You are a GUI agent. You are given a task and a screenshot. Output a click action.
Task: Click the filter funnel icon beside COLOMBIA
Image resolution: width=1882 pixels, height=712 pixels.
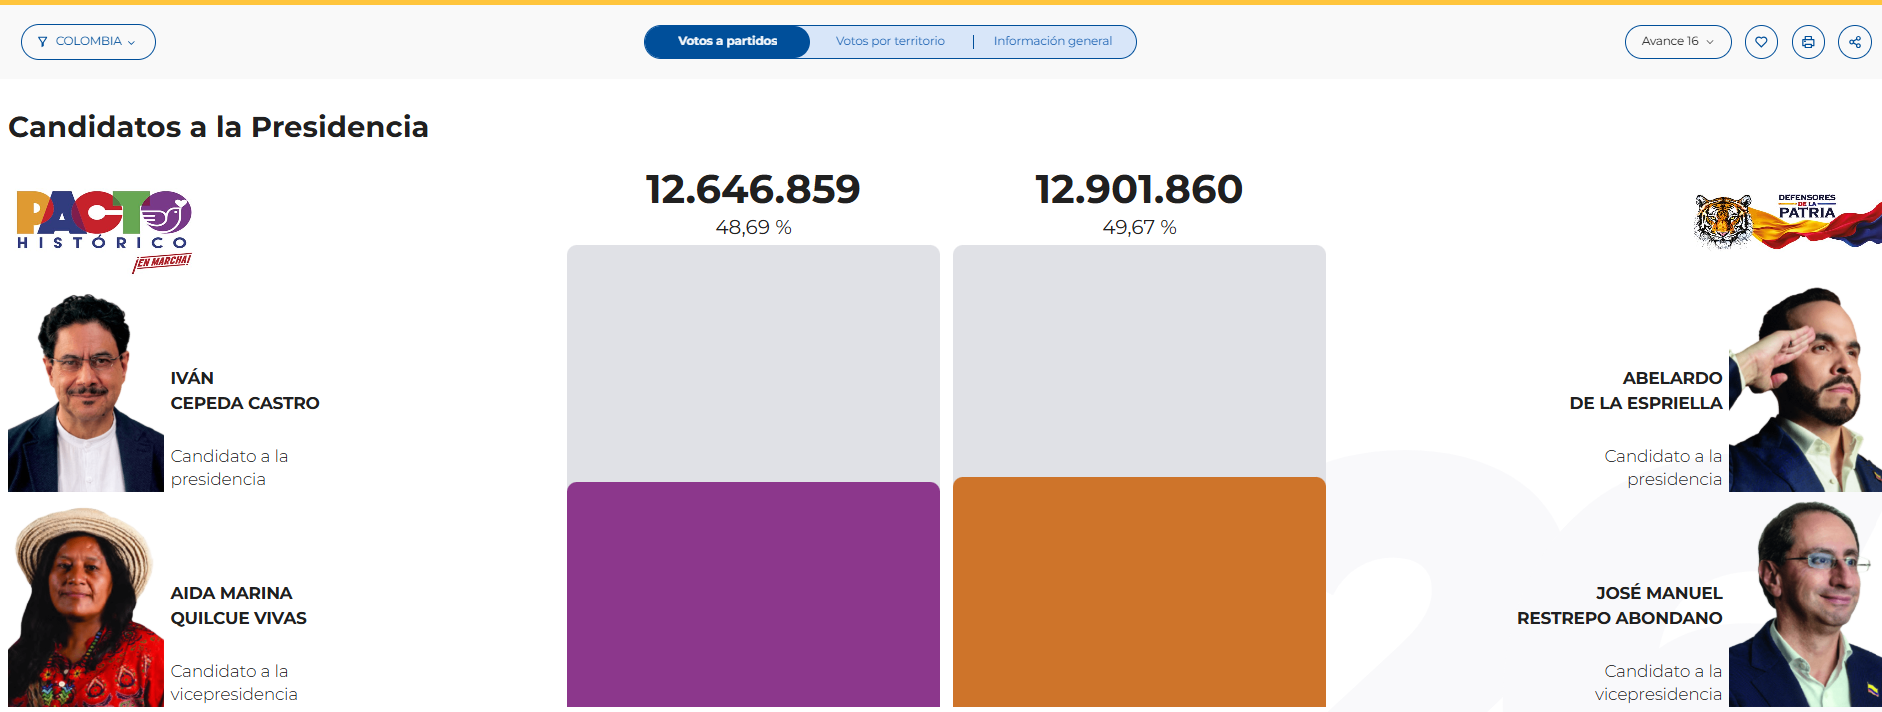[42, 42]
